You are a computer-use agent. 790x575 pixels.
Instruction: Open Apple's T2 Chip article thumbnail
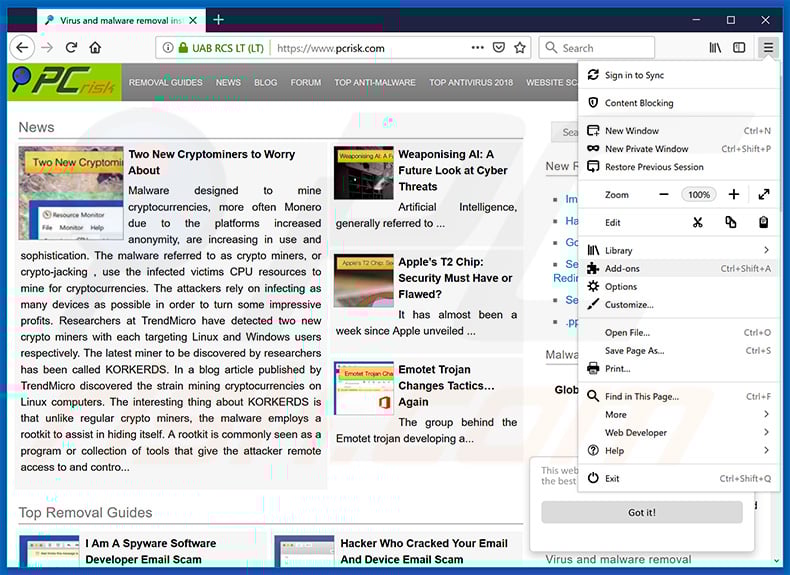tap(364, 281)
